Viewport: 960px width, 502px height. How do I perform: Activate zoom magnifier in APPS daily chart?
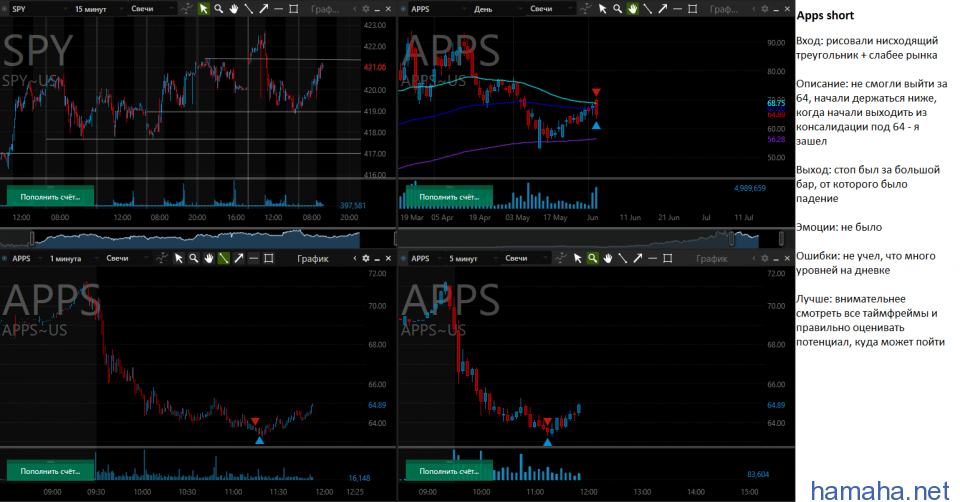[x=617, y=9]
